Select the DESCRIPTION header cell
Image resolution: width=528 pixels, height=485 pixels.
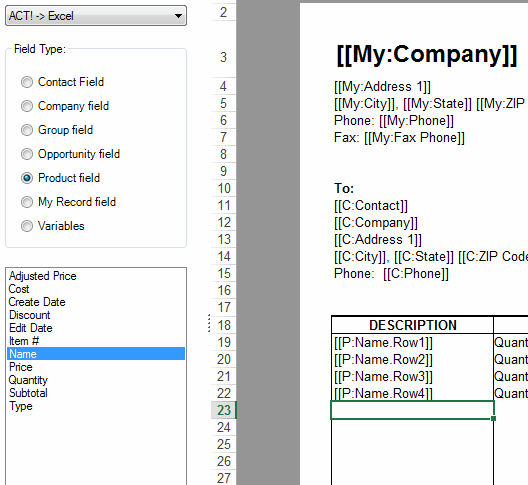tap(412, 325)
